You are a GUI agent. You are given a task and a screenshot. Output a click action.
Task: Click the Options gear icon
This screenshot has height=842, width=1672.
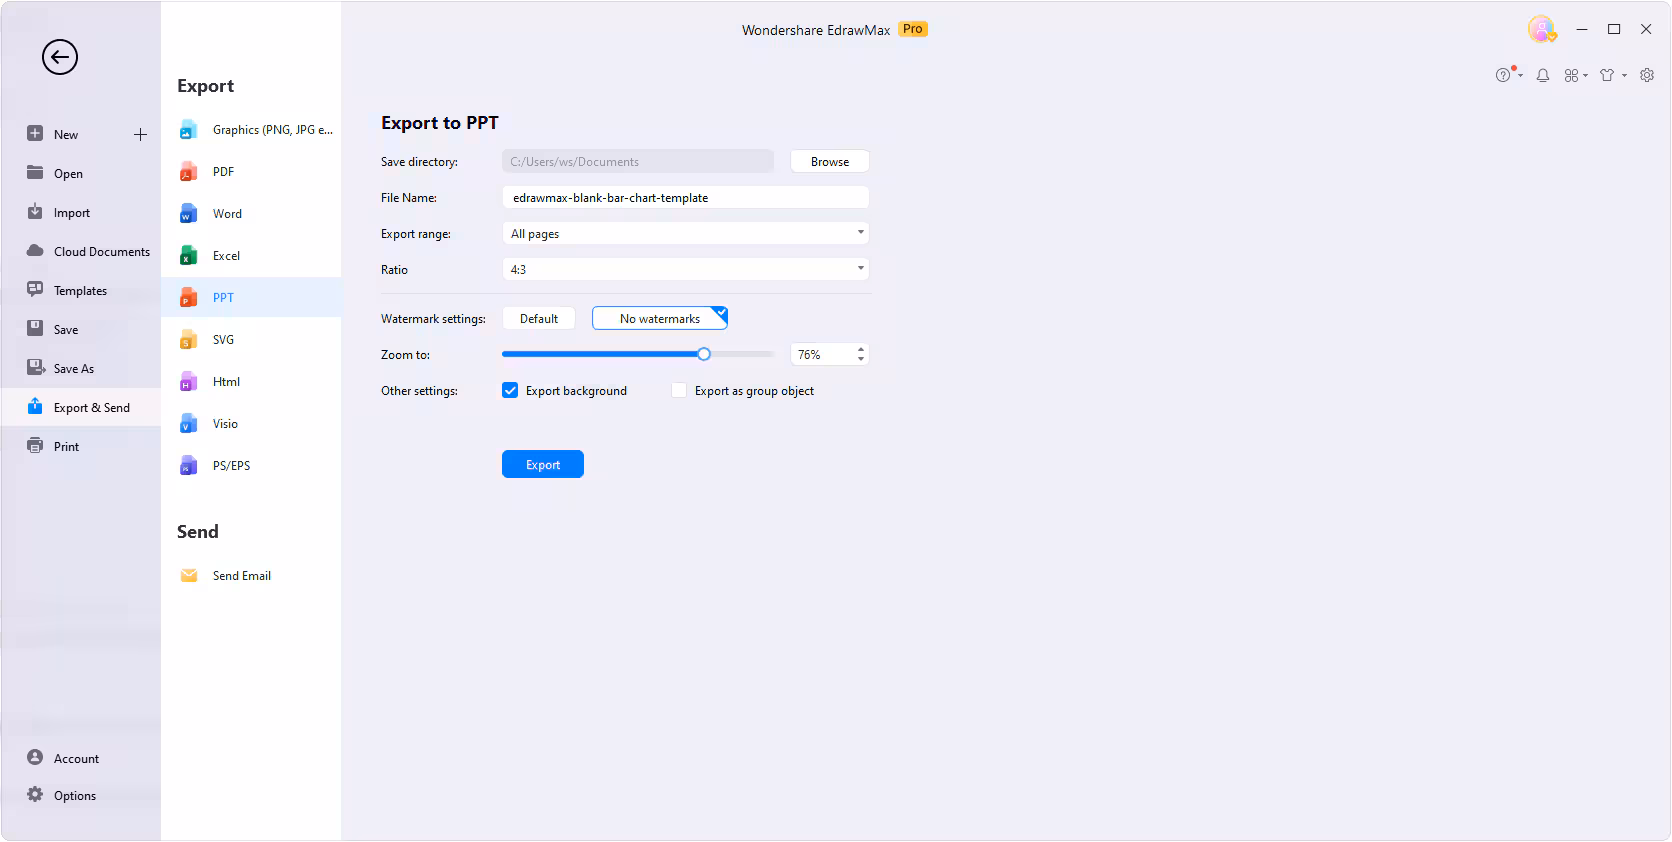35,795
